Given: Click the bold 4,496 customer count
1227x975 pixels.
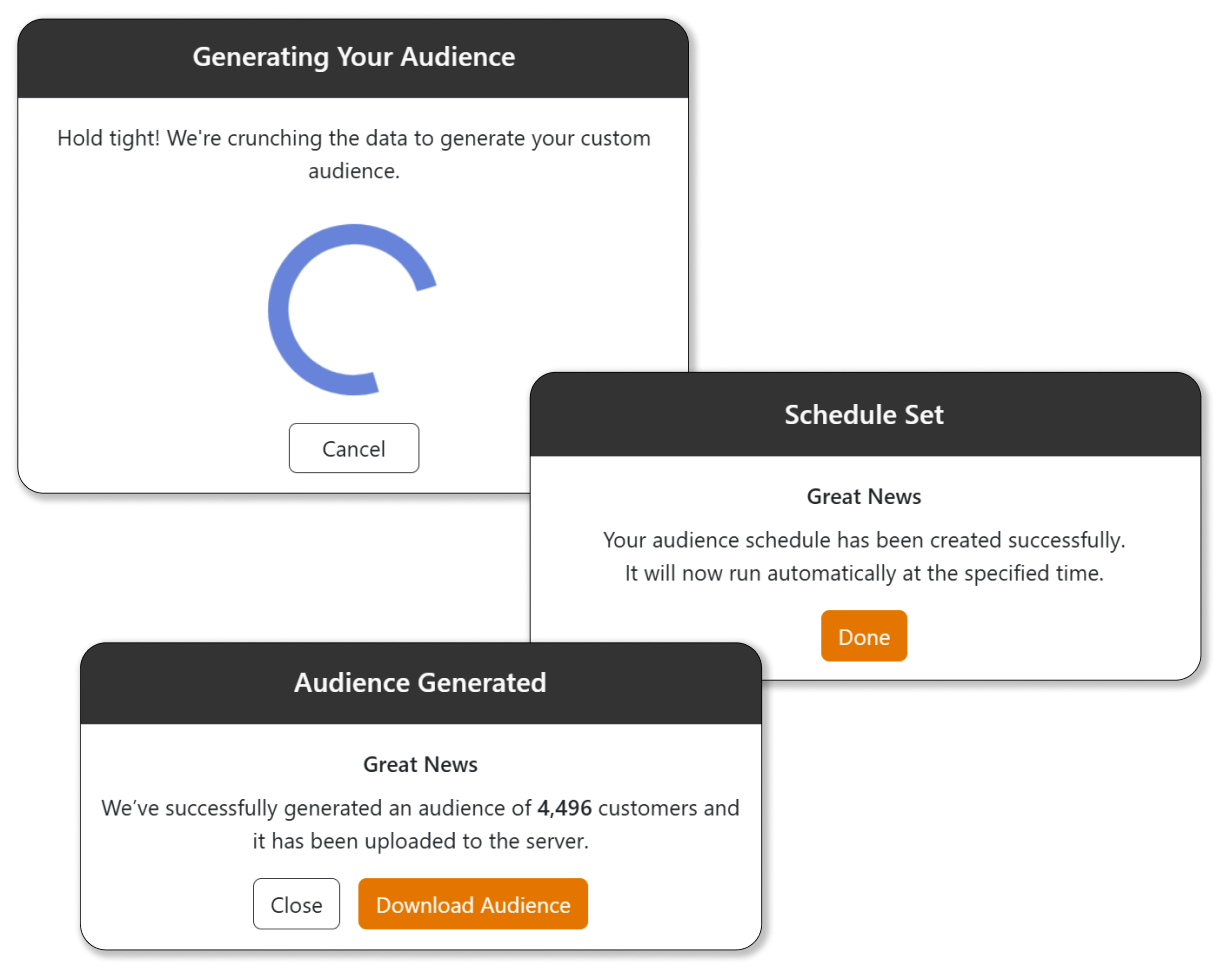Looking at the screenshot, I should coord(564,808).
